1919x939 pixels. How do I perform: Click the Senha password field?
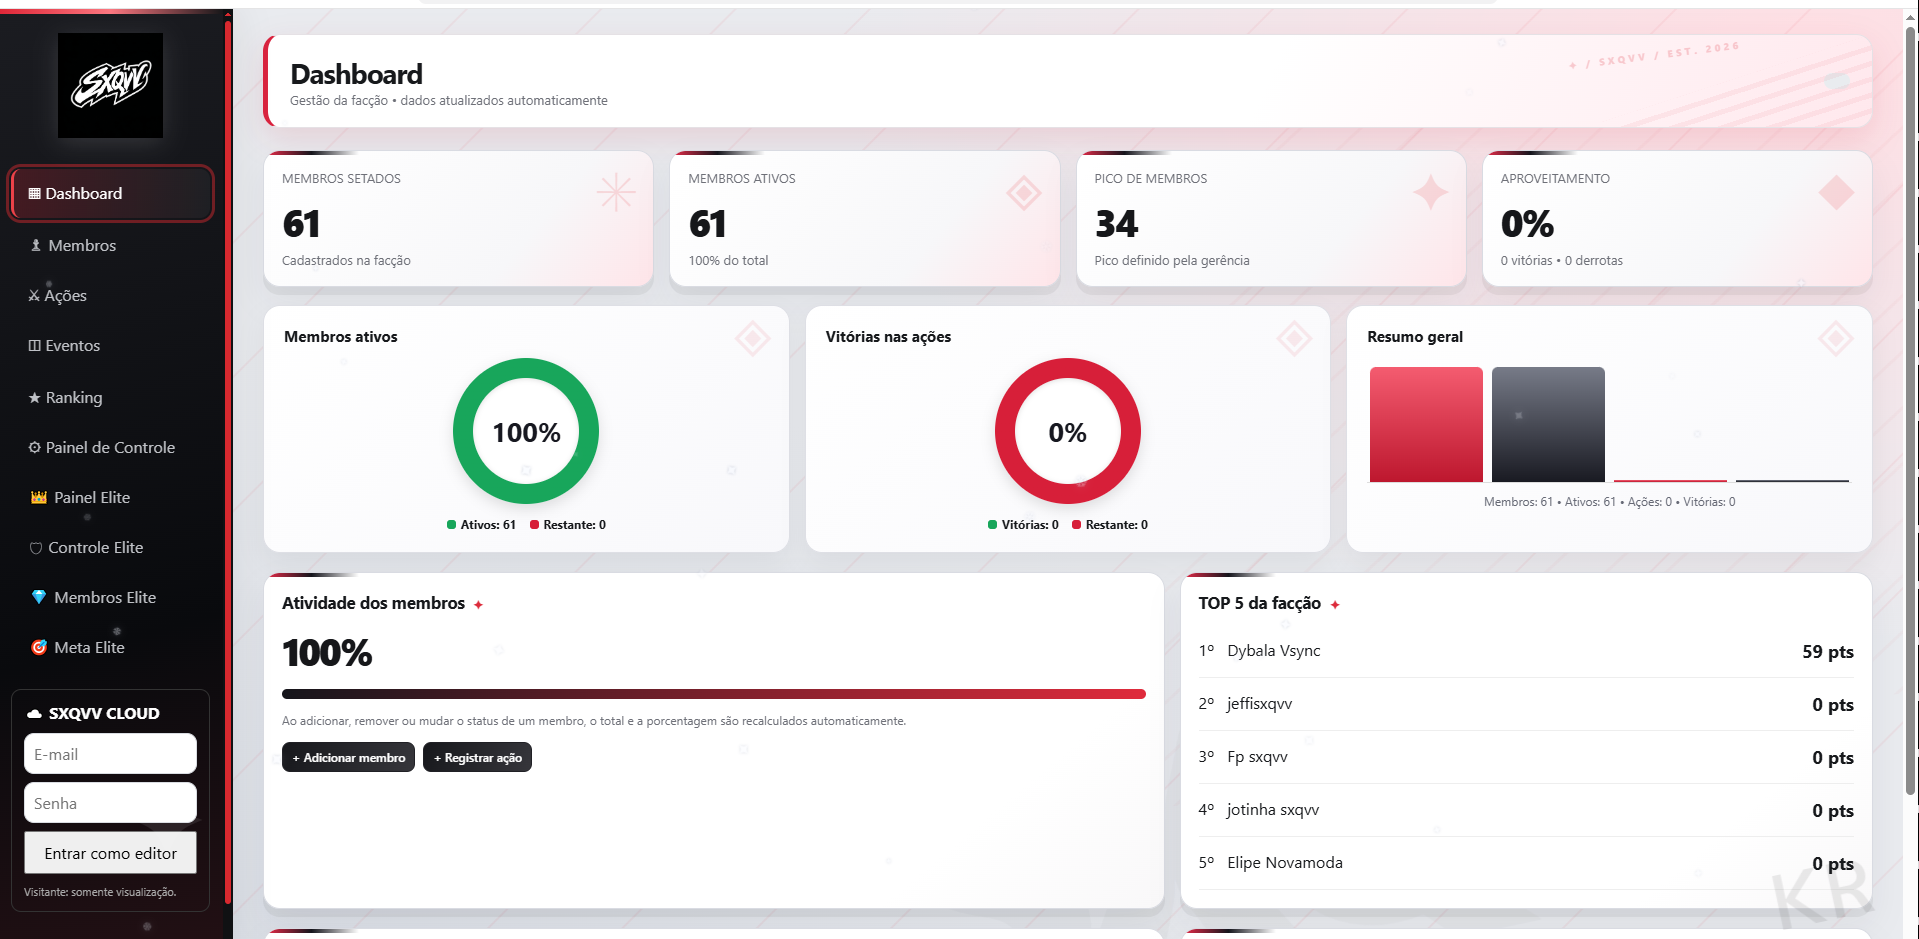110,803
